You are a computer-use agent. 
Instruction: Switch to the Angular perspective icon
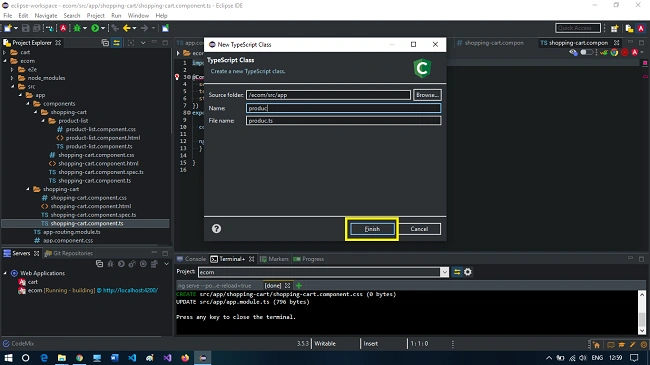point(641,28)
